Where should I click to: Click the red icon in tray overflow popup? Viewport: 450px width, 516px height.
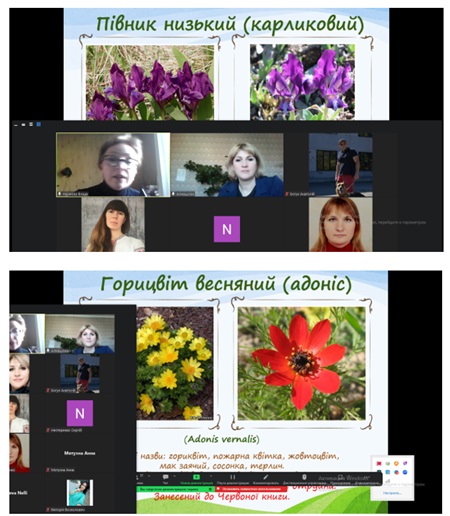click(x=379, y=463)
